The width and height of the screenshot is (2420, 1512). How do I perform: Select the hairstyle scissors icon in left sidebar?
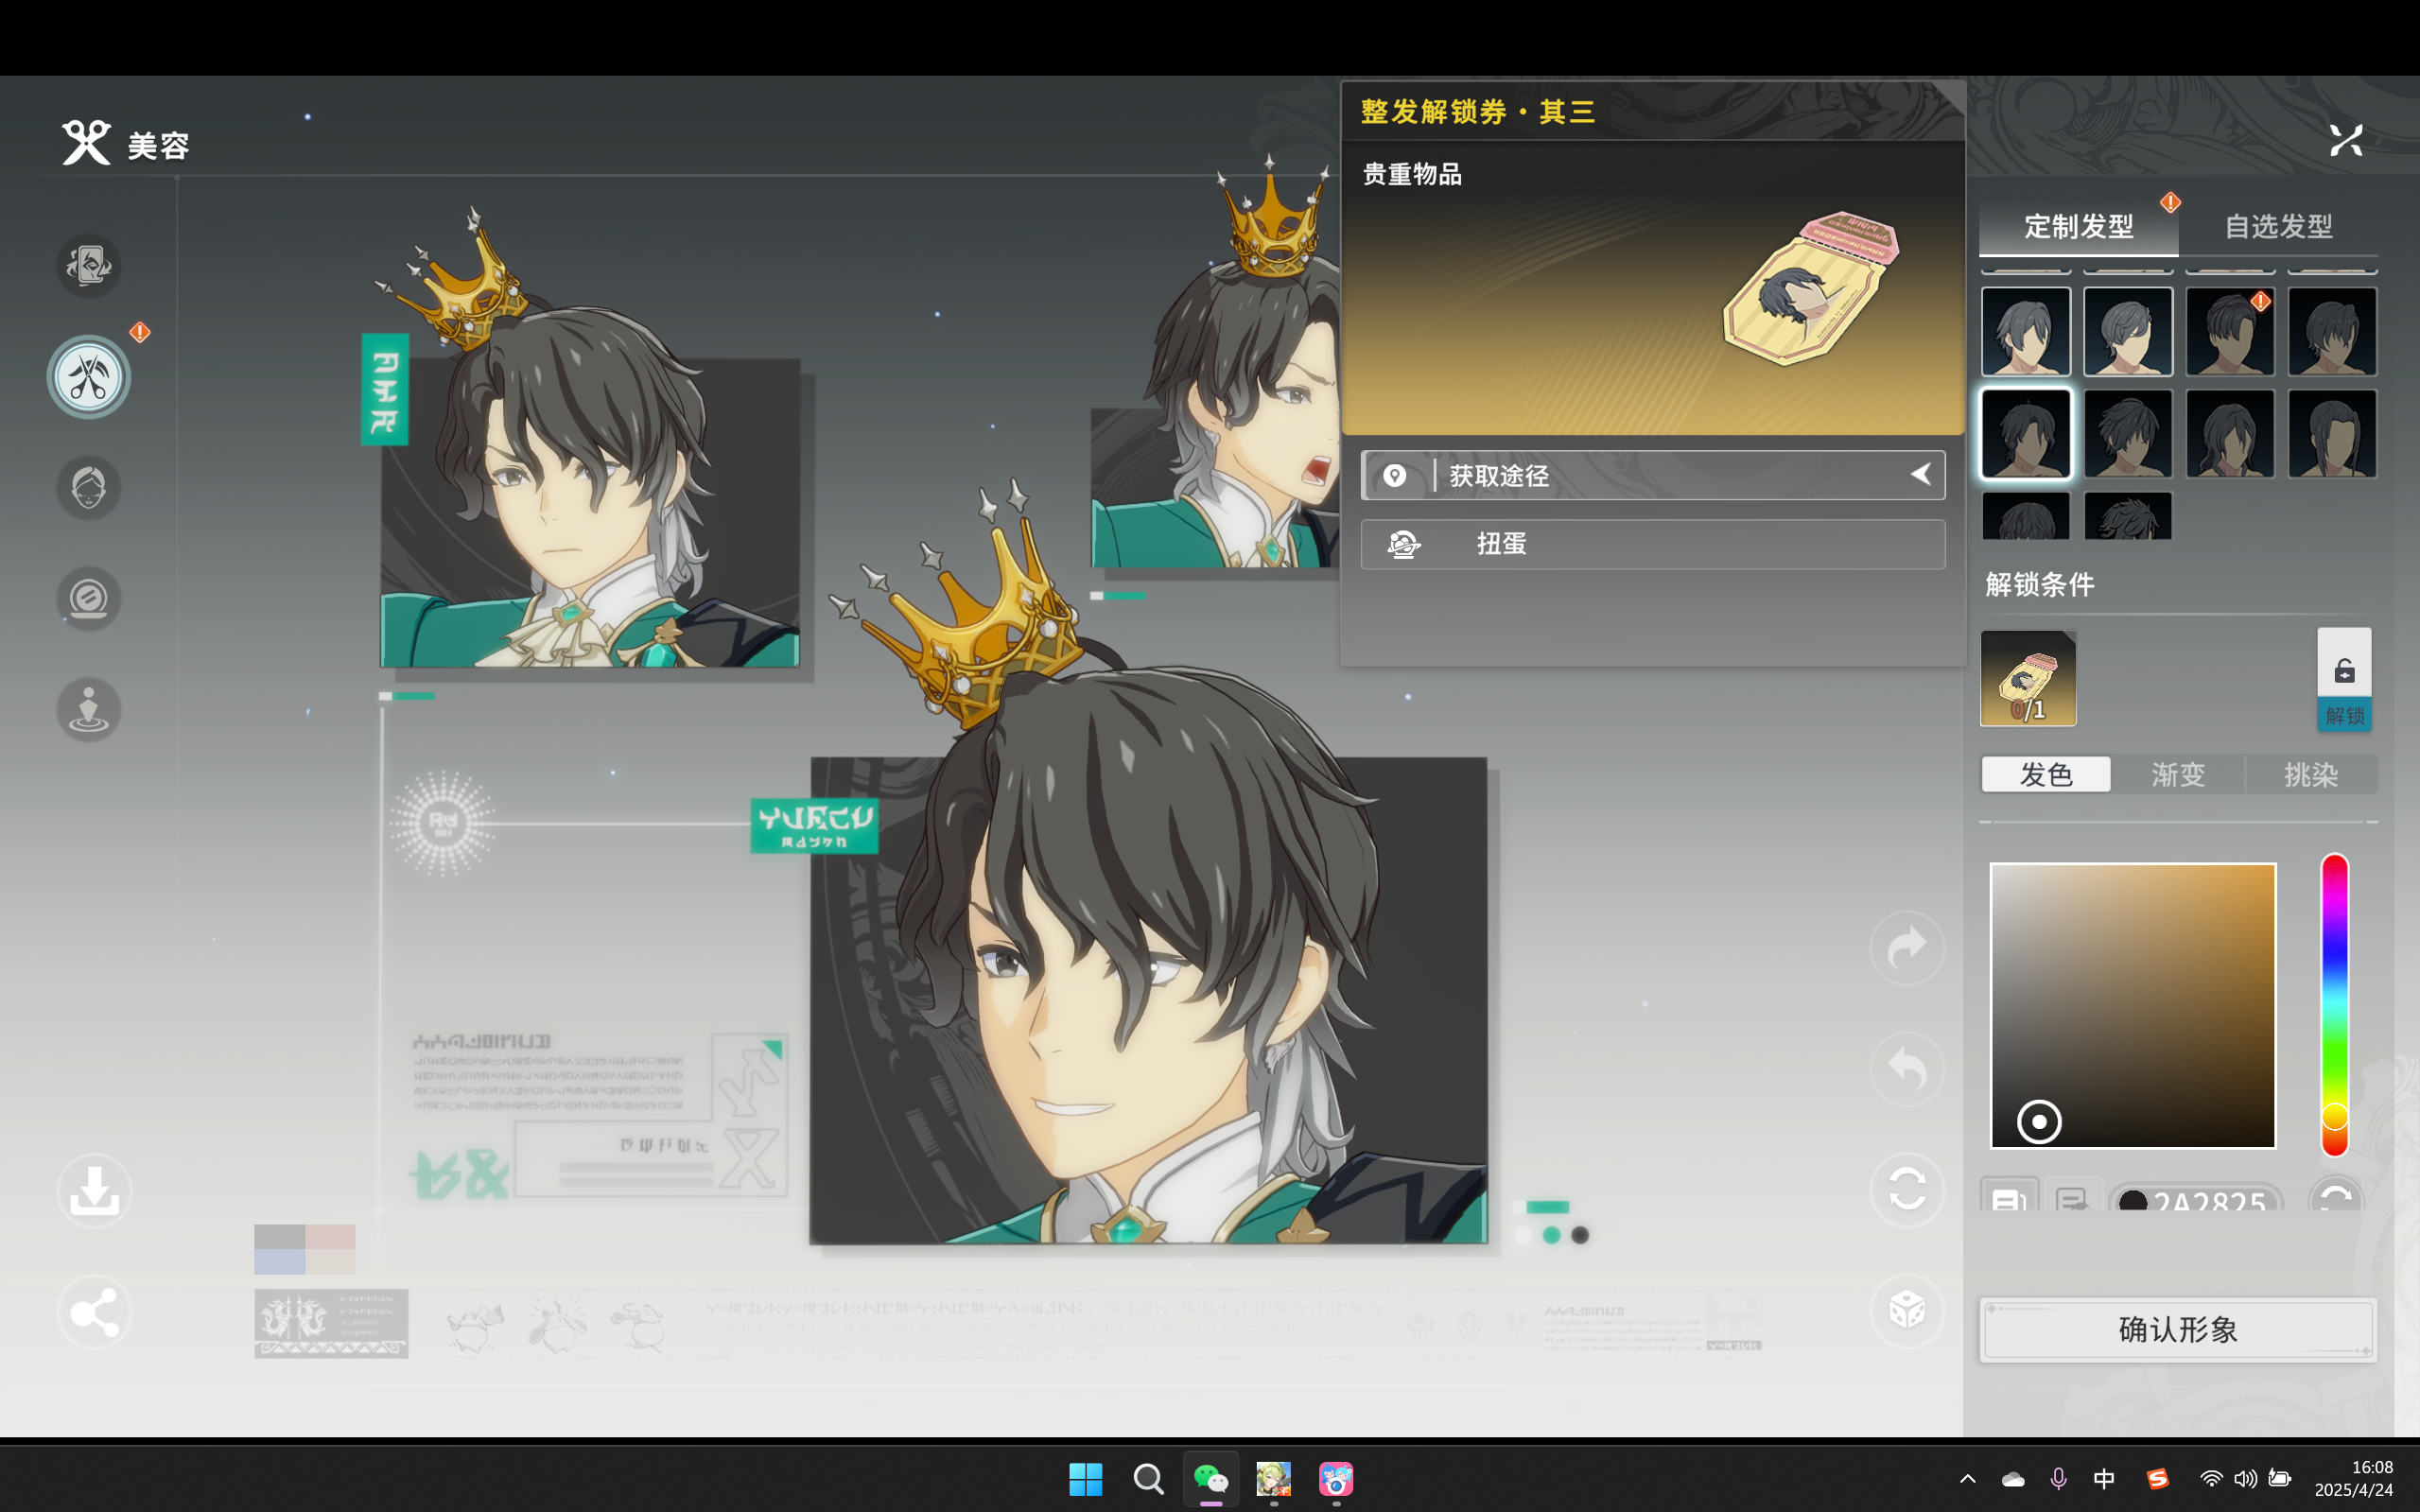[89, 377]
